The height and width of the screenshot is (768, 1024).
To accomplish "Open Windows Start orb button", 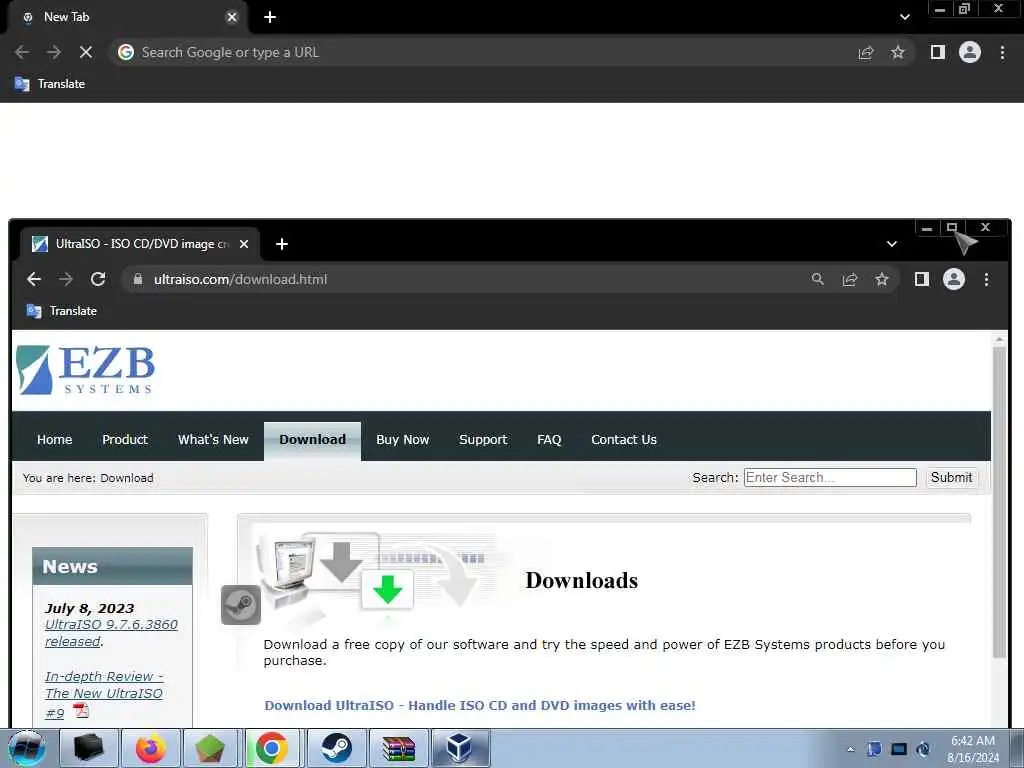I will (x=27, y=748).
